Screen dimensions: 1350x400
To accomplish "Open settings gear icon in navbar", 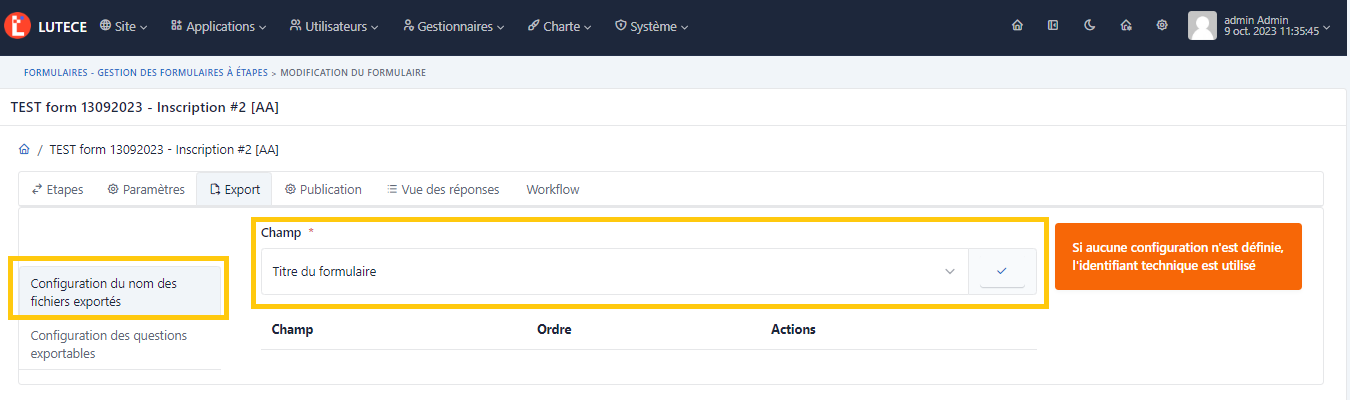I will tap(1161, 26).
